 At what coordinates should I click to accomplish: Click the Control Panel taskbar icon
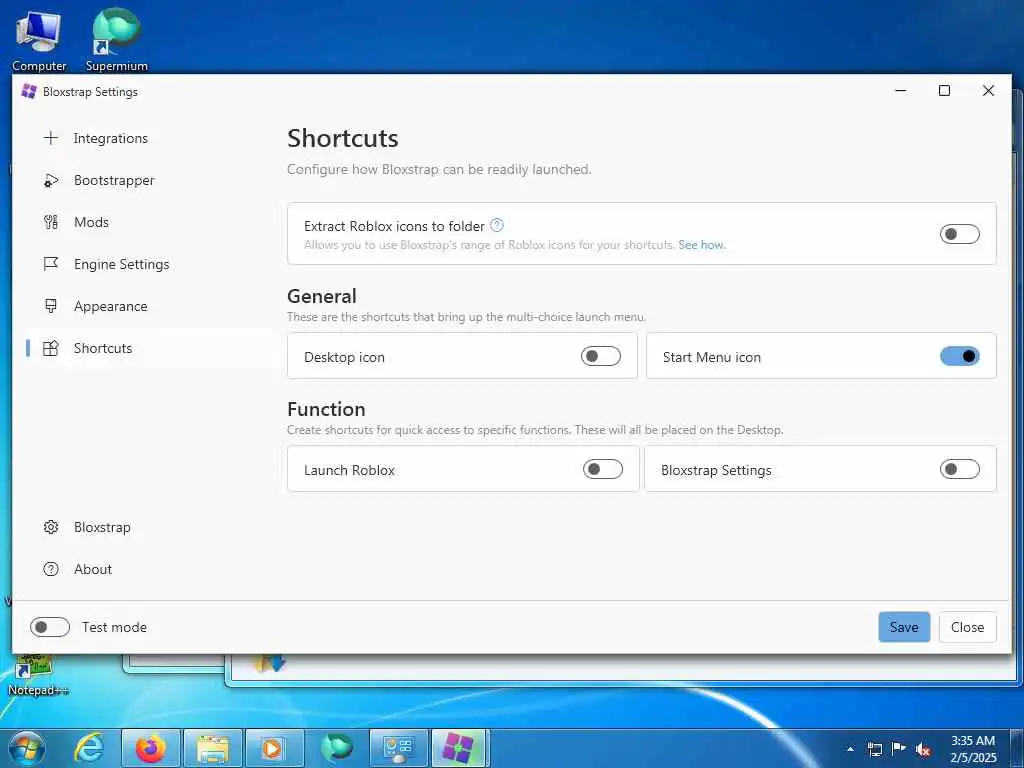coord(398,748)
